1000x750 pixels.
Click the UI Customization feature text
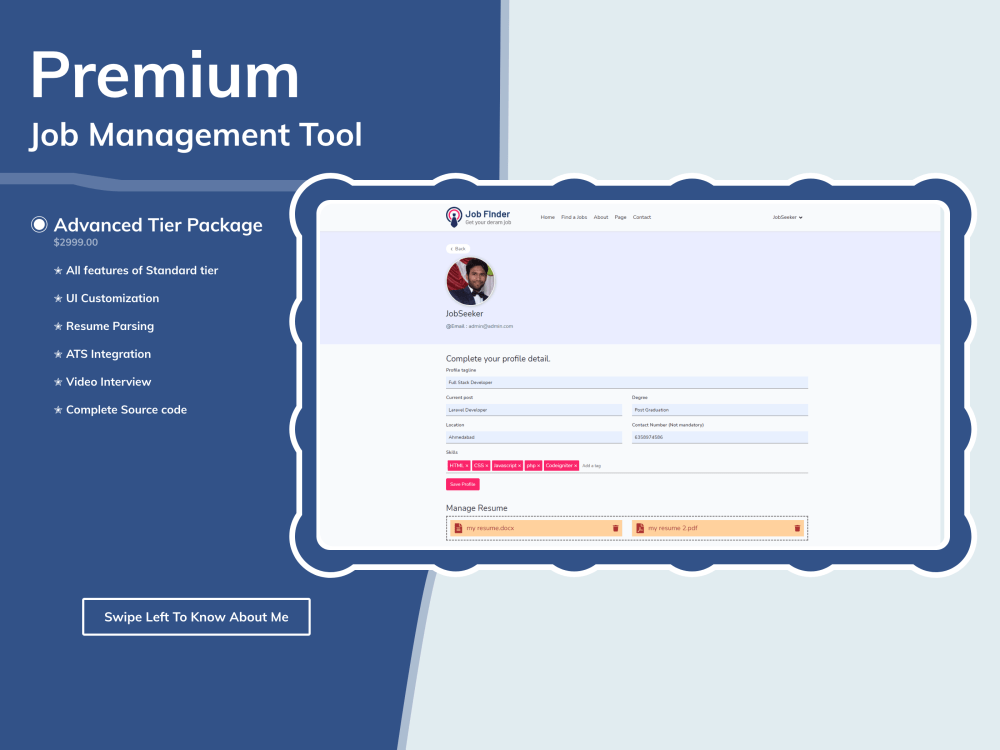pyautogui.click(x=112, y=298)
